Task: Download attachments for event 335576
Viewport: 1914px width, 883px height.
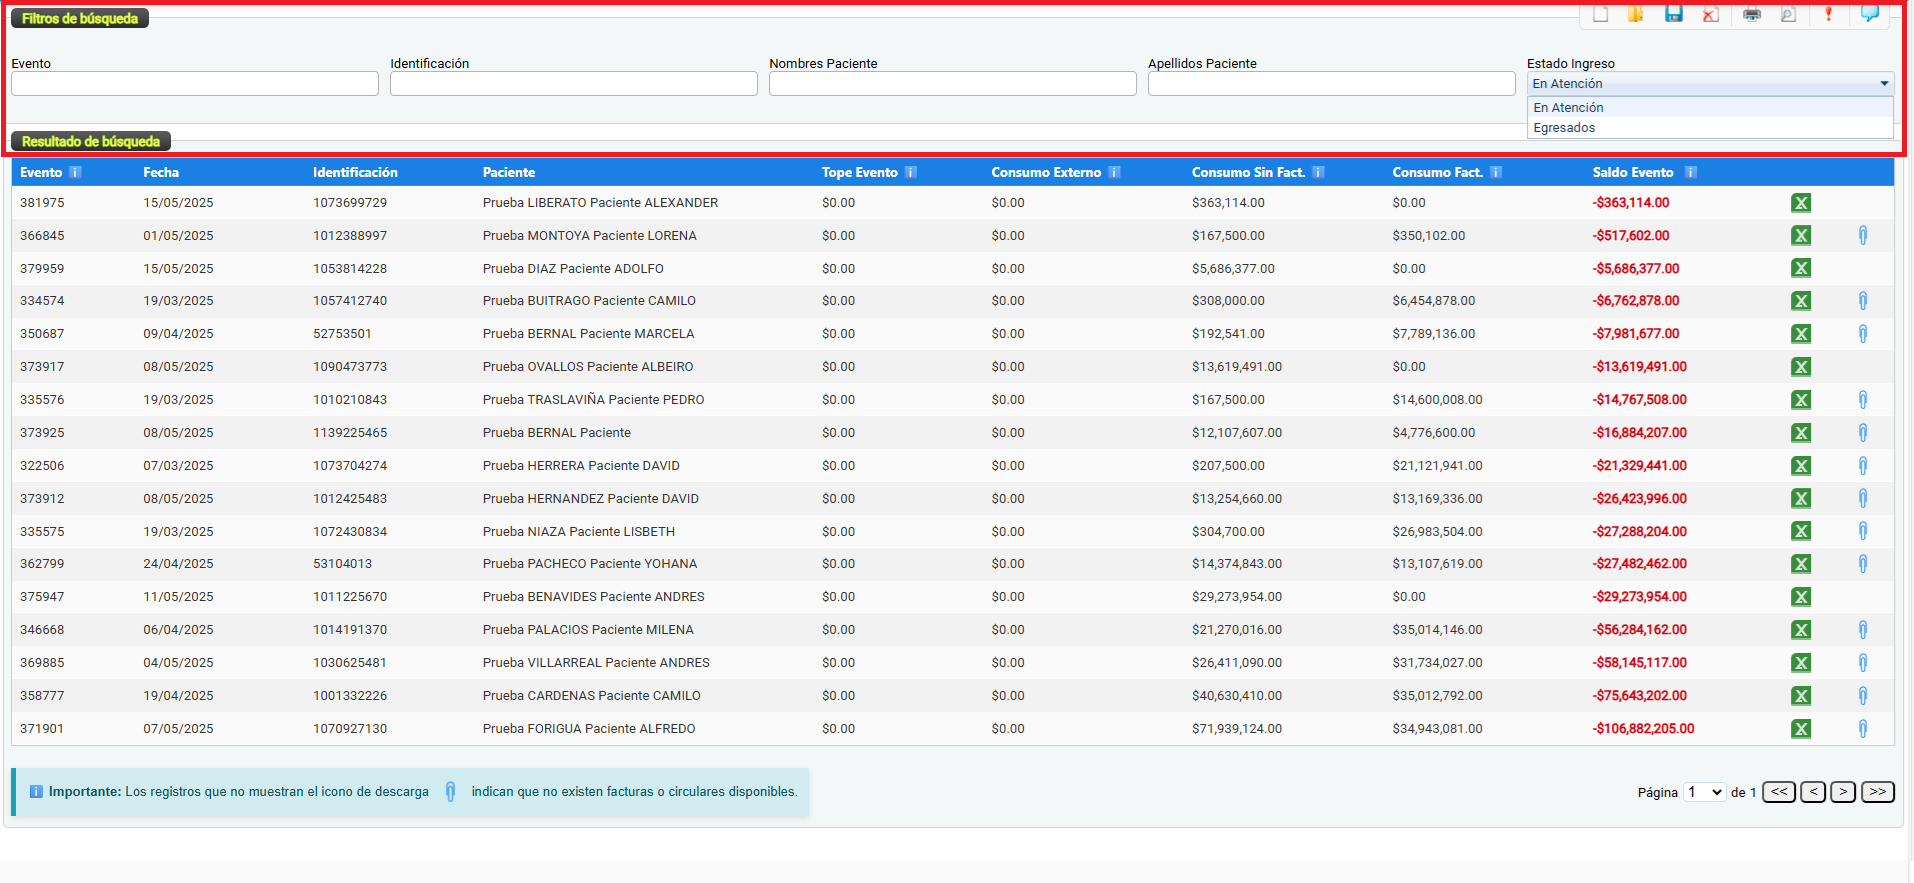Action: point(1863,400)
